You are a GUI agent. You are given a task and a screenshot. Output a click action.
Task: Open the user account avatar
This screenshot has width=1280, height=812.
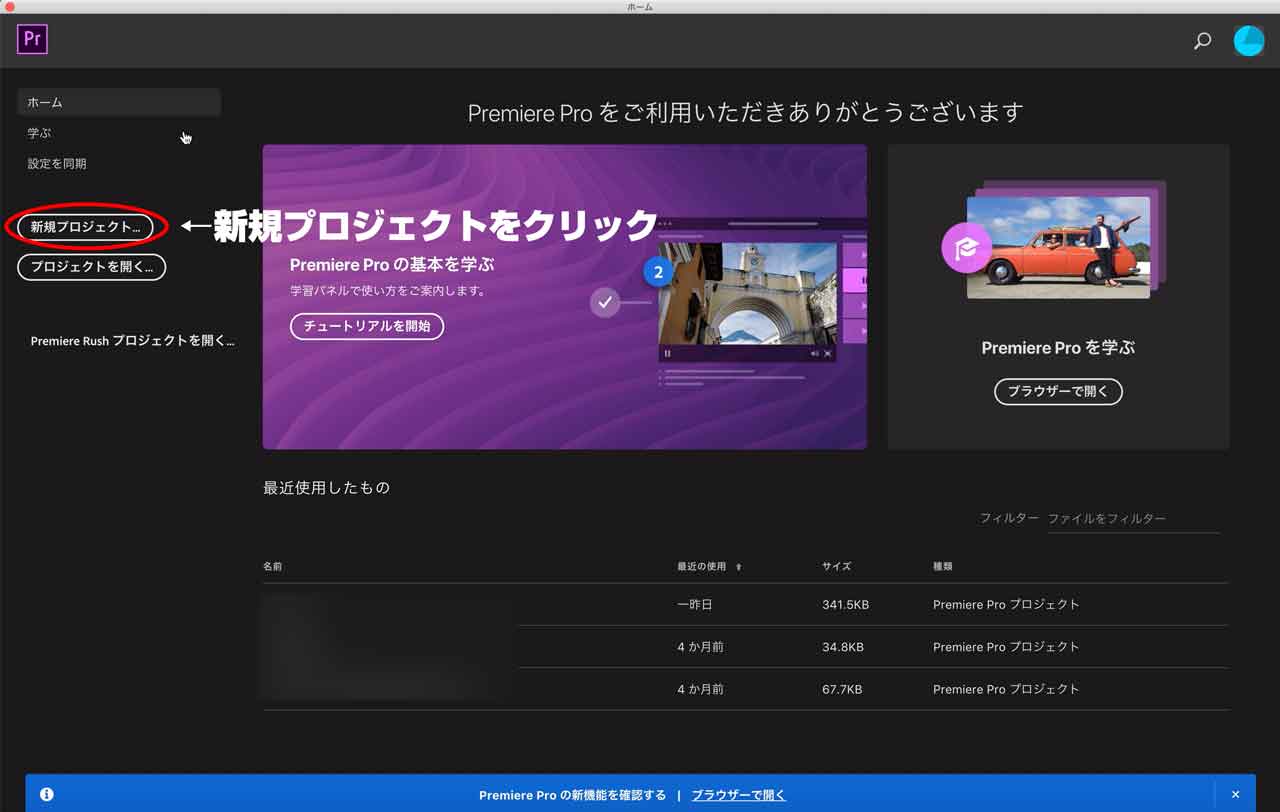(1249, 40)
